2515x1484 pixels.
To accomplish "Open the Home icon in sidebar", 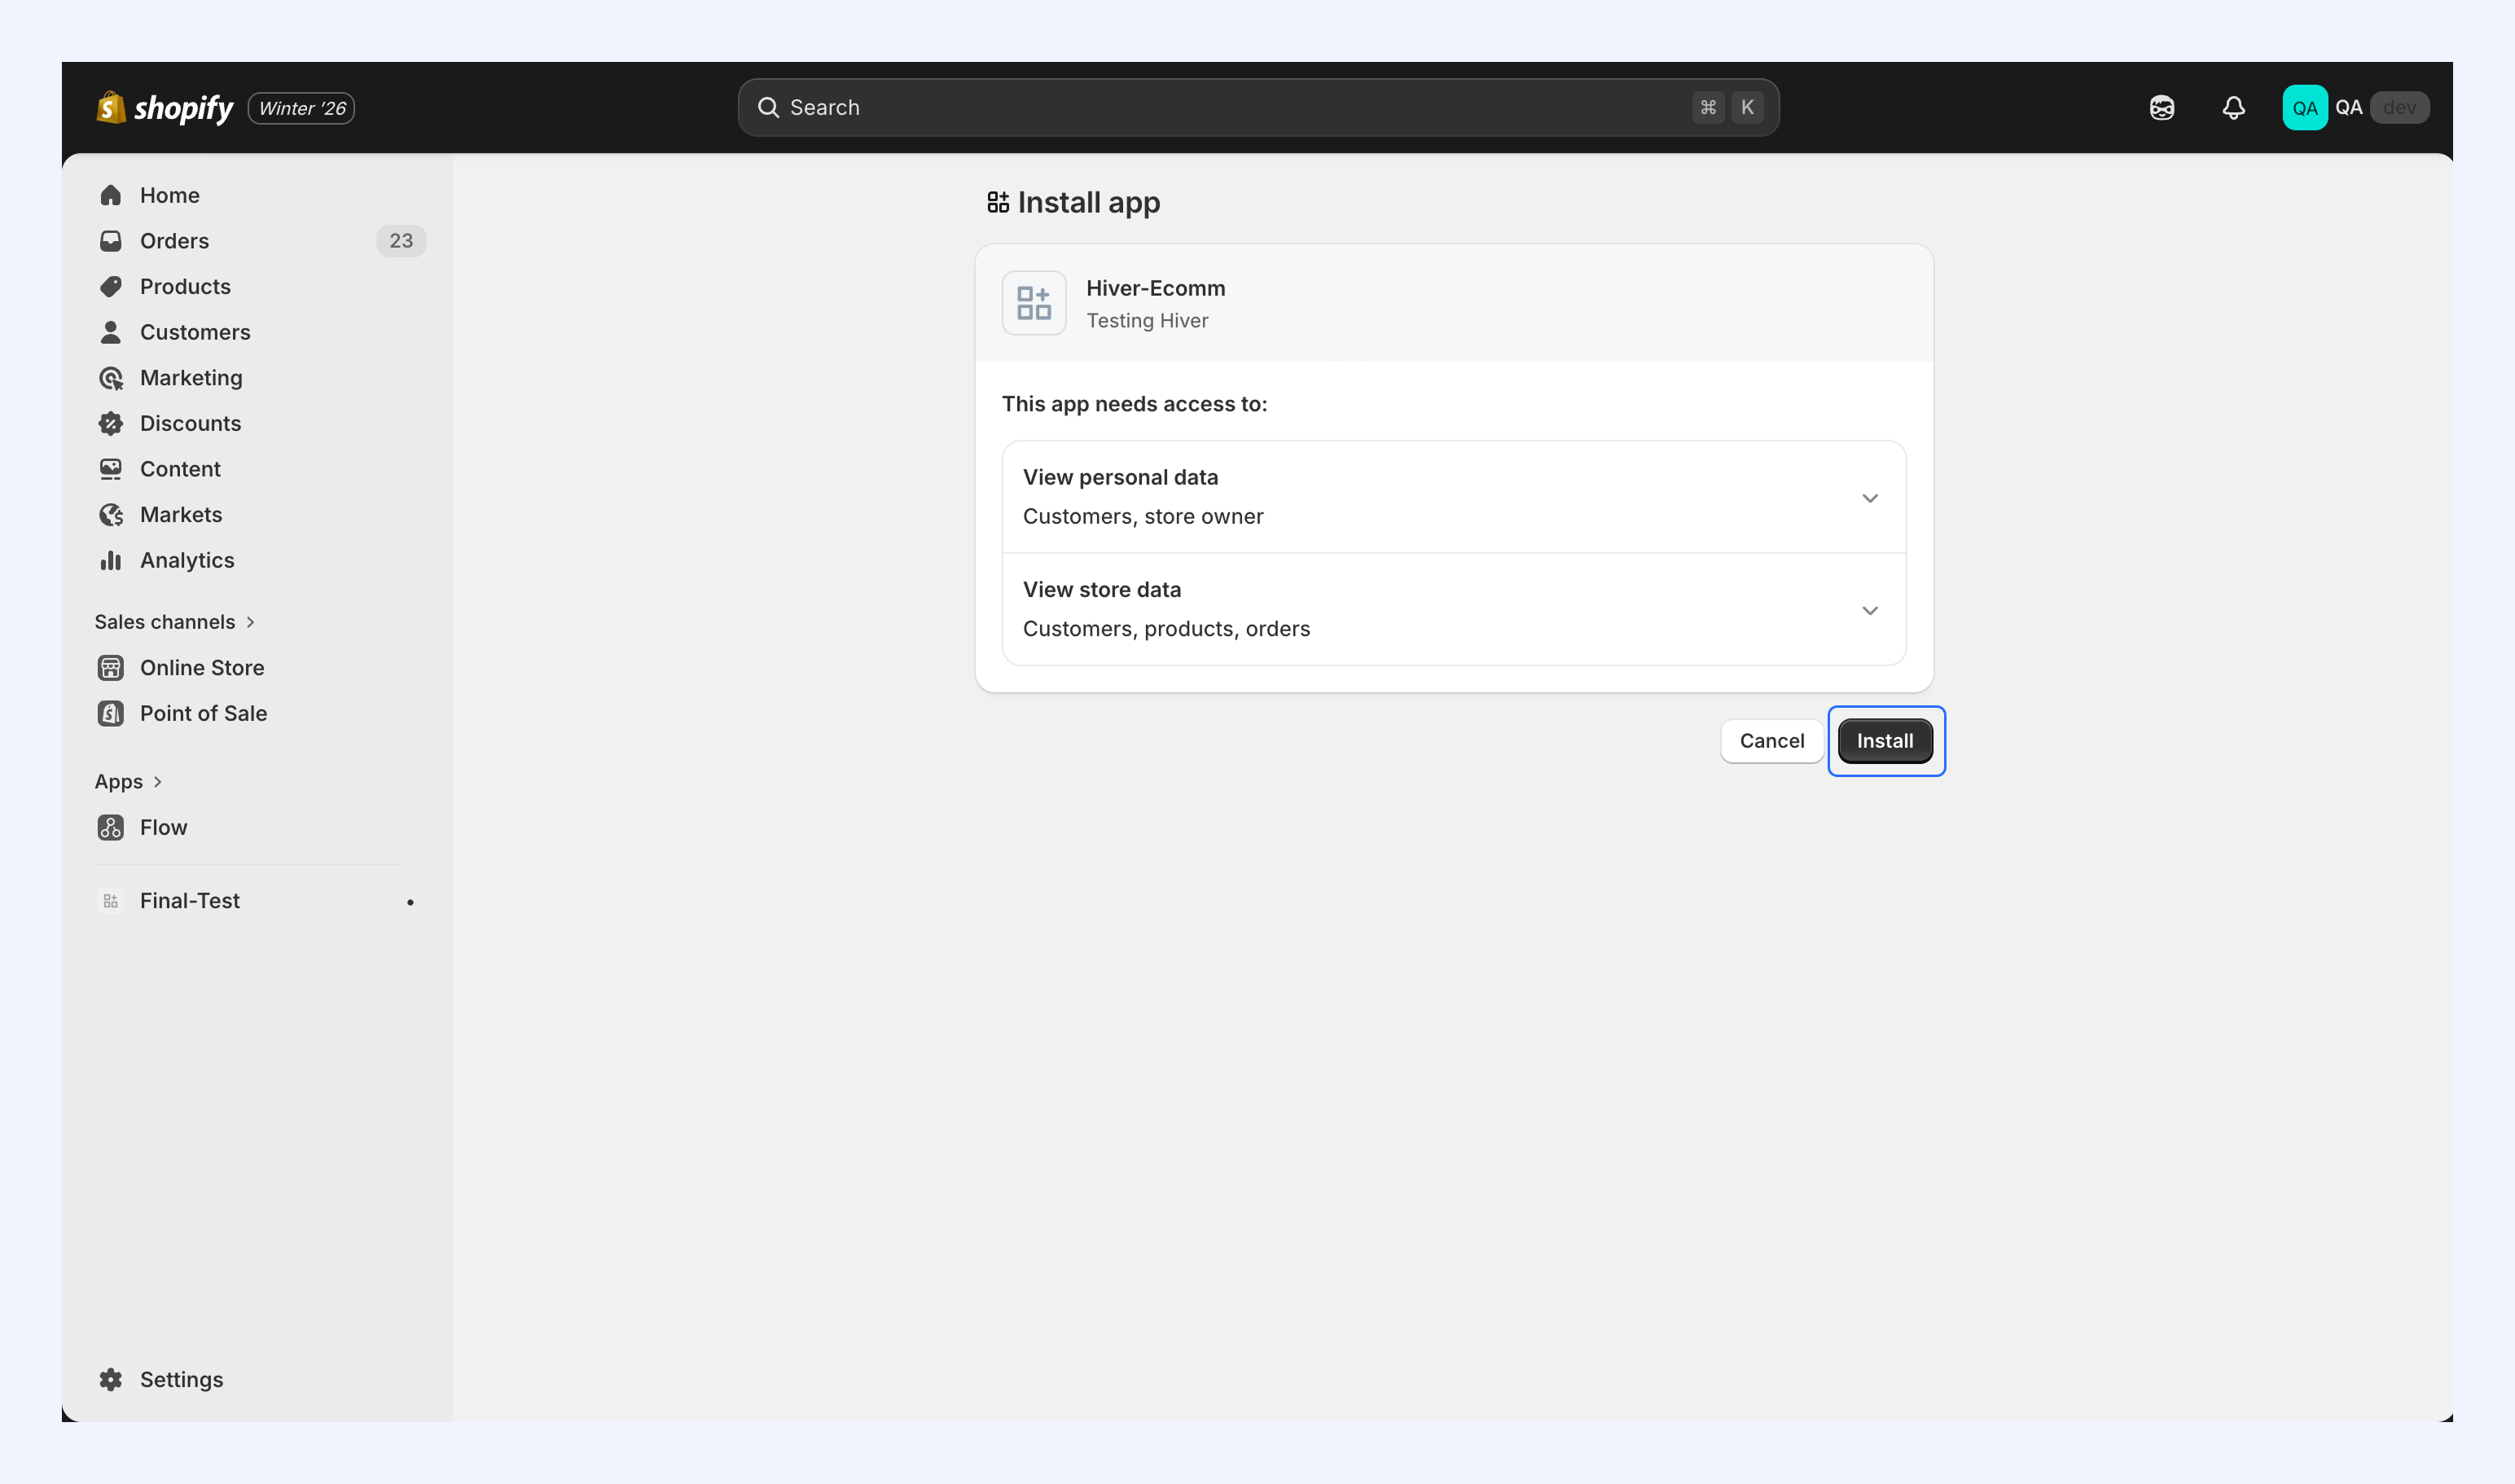I will 111,195.
